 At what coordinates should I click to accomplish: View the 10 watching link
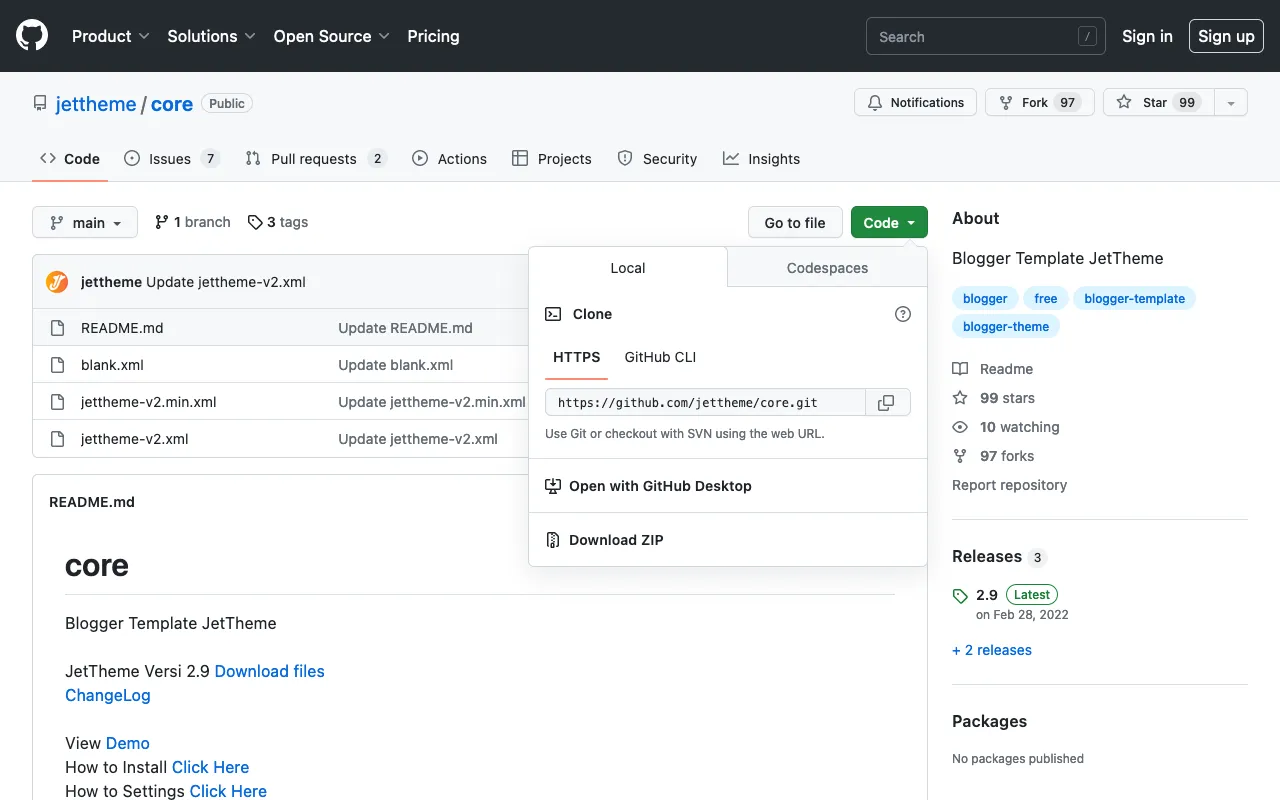(1006, 427)
